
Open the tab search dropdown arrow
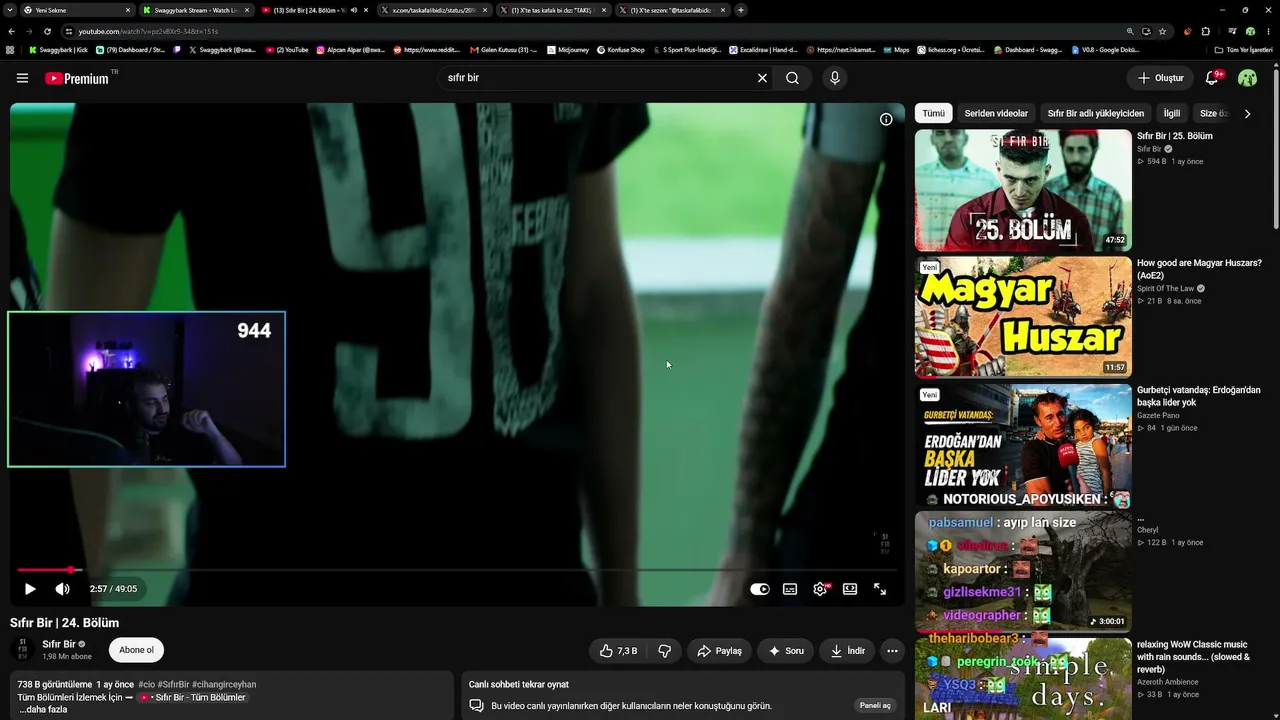(x=10, y=10)
